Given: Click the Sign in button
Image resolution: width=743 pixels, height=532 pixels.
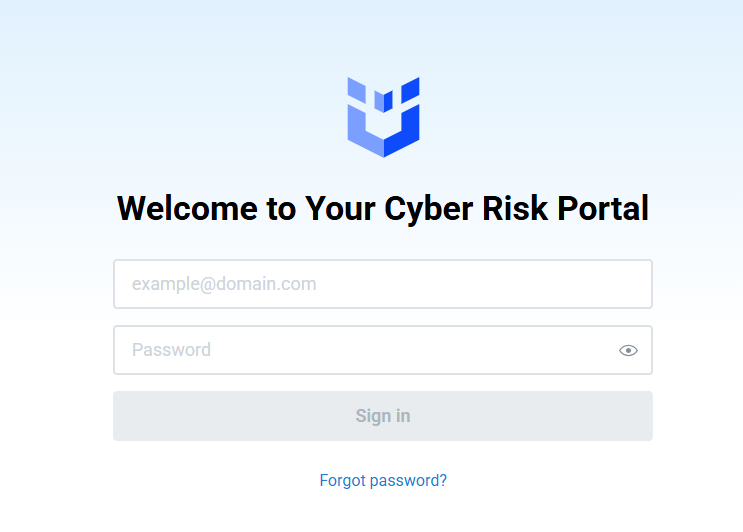Looking at the screenshot, I should point(383,416).
